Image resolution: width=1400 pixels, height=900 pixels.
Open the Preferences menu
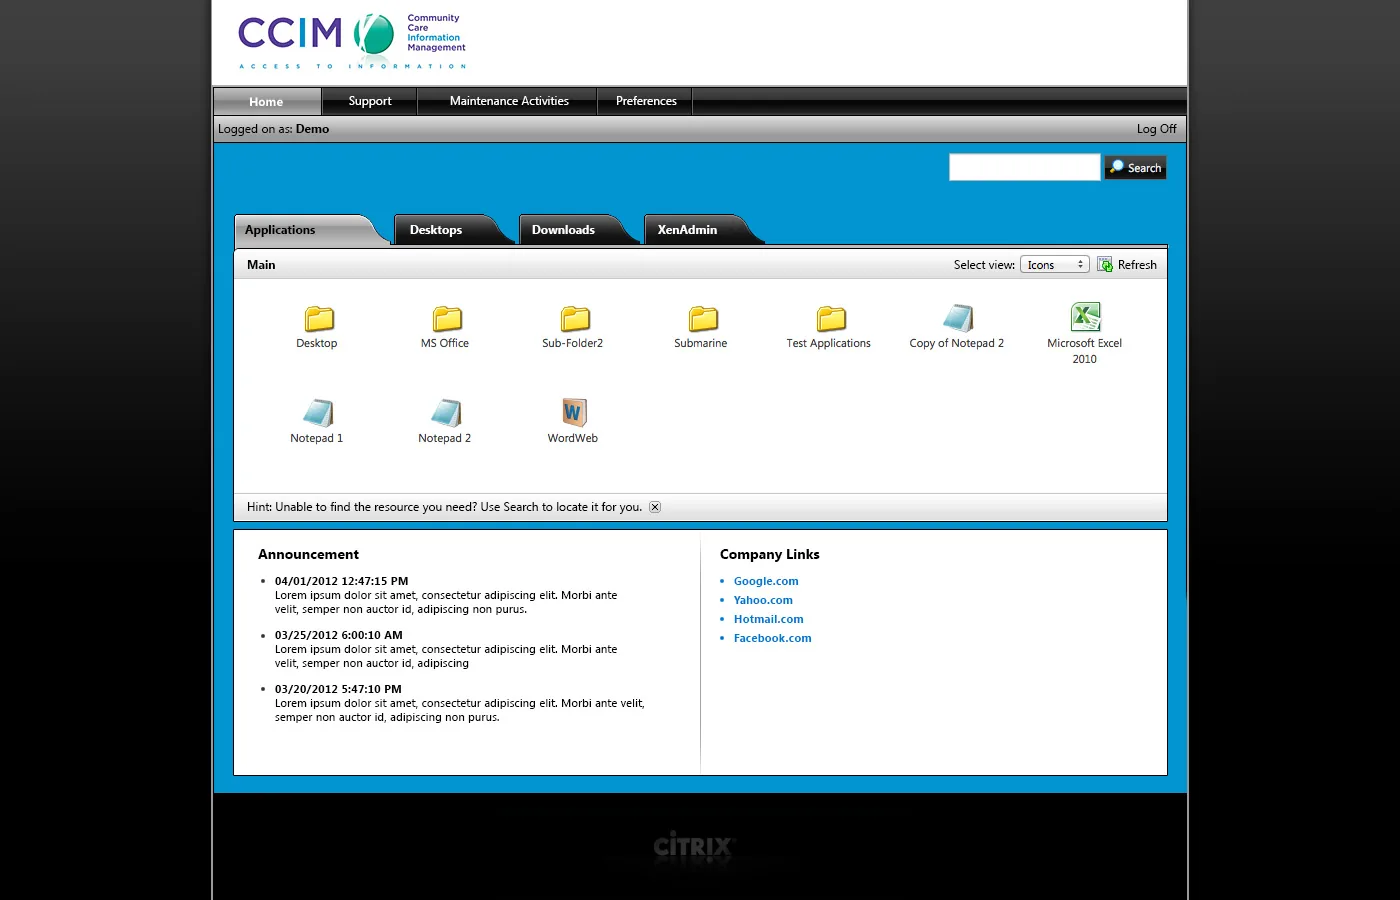(646, 101)
